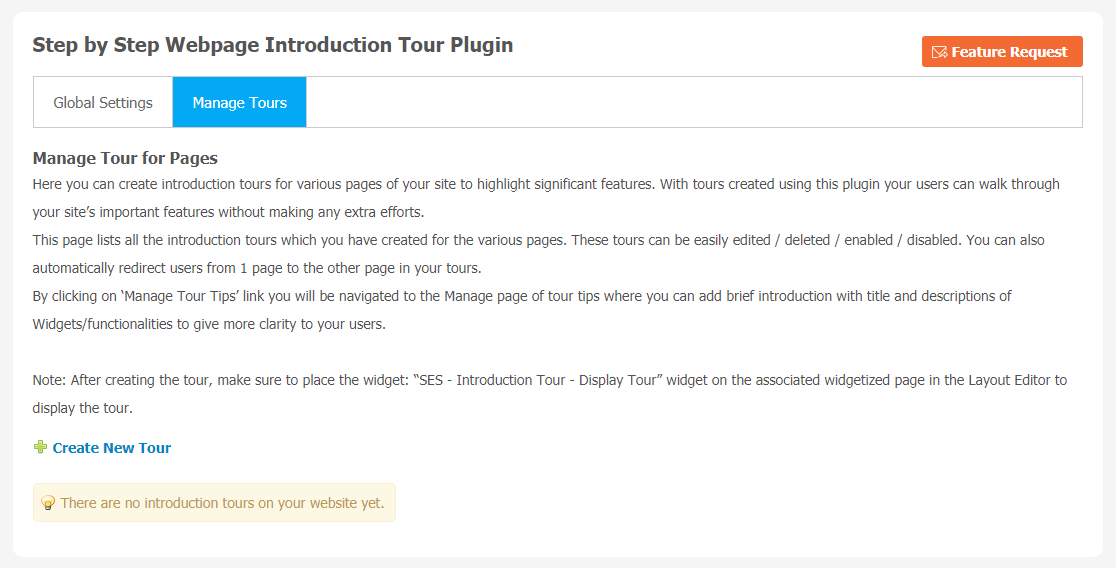
Task: Click the paragraph starting 'Here you can create'
Action: (x=546, y=198)
